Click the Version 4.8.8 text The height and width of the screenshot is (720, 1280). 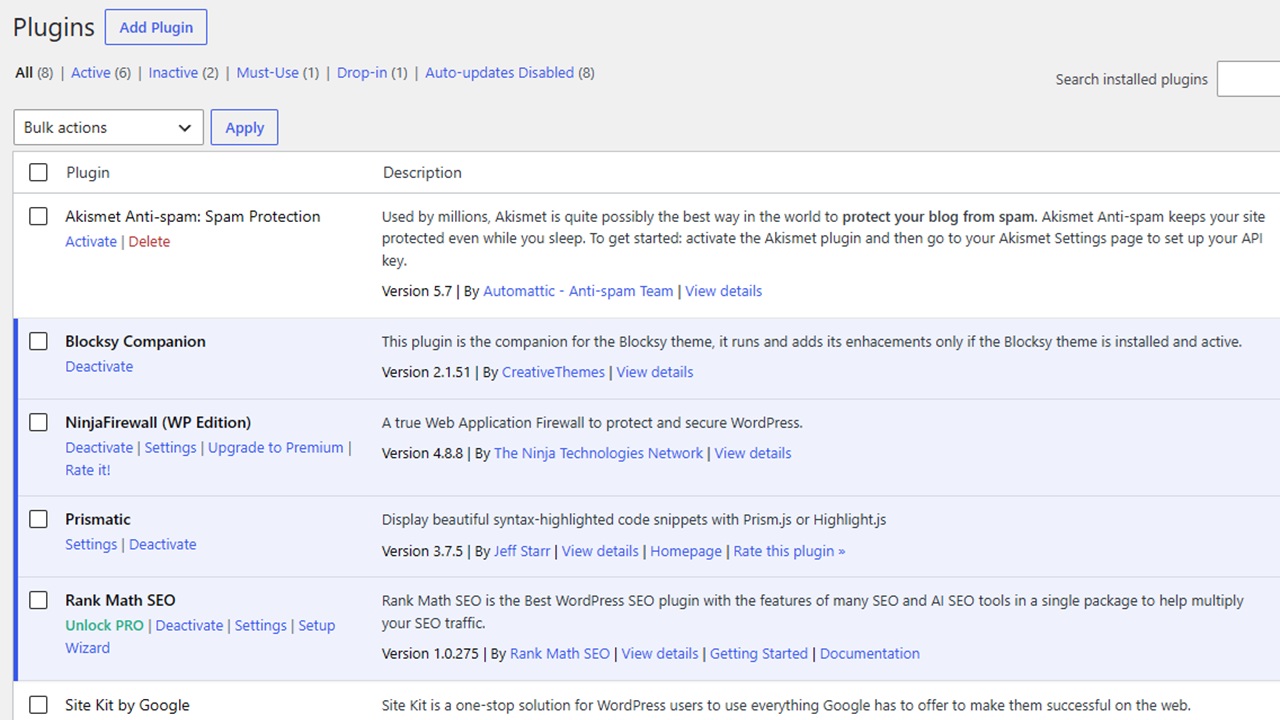click(422, 453)
